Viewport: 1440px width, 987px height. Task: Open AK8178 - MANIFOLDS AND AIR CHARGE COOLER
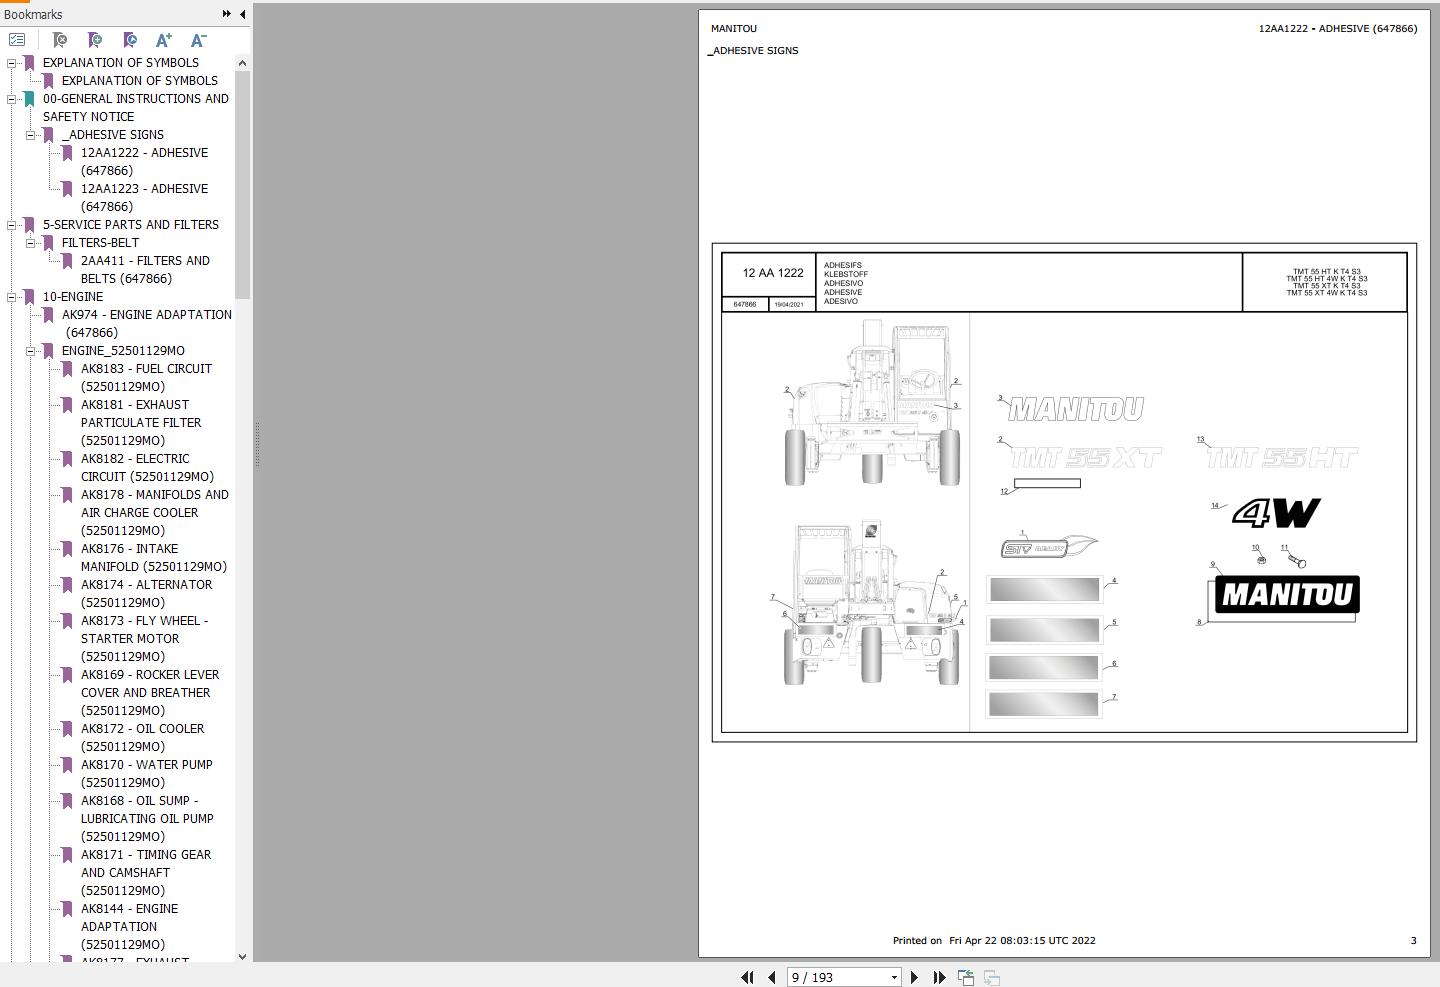pyautogui.click(x=155, y=513)
